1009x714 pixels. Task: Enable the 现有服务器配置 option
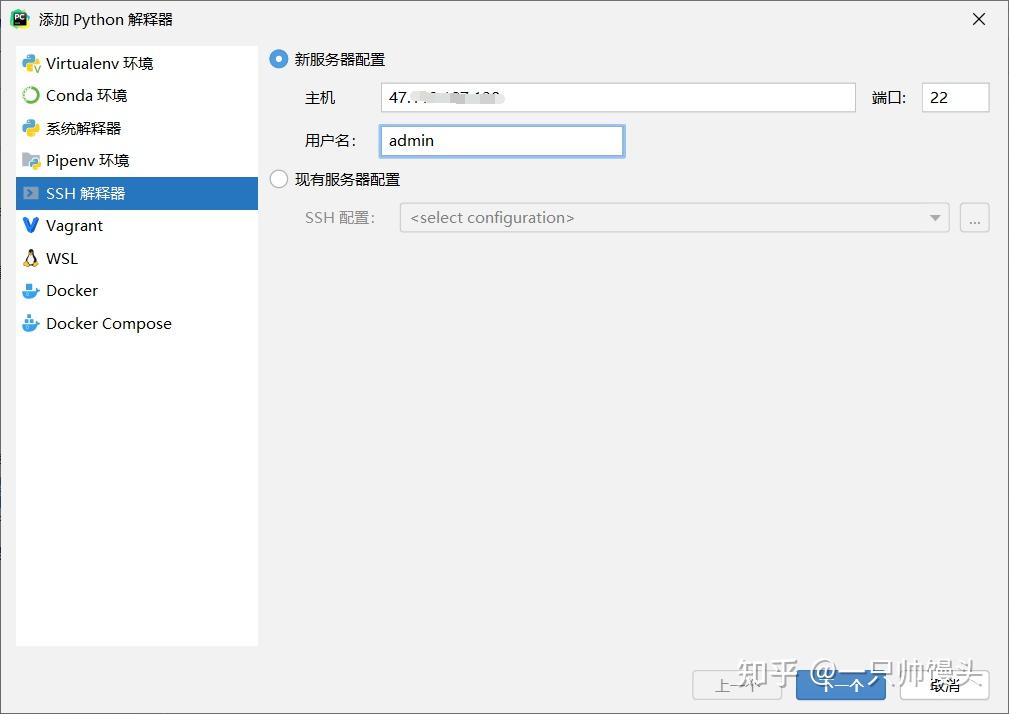[x=277, y=179]
